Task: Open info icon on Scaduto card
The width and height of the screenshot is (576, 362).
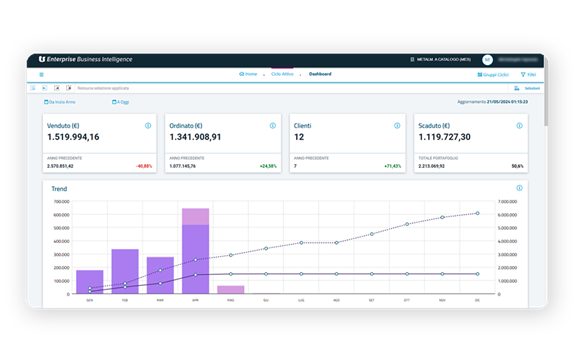Action: coord(519,126)
